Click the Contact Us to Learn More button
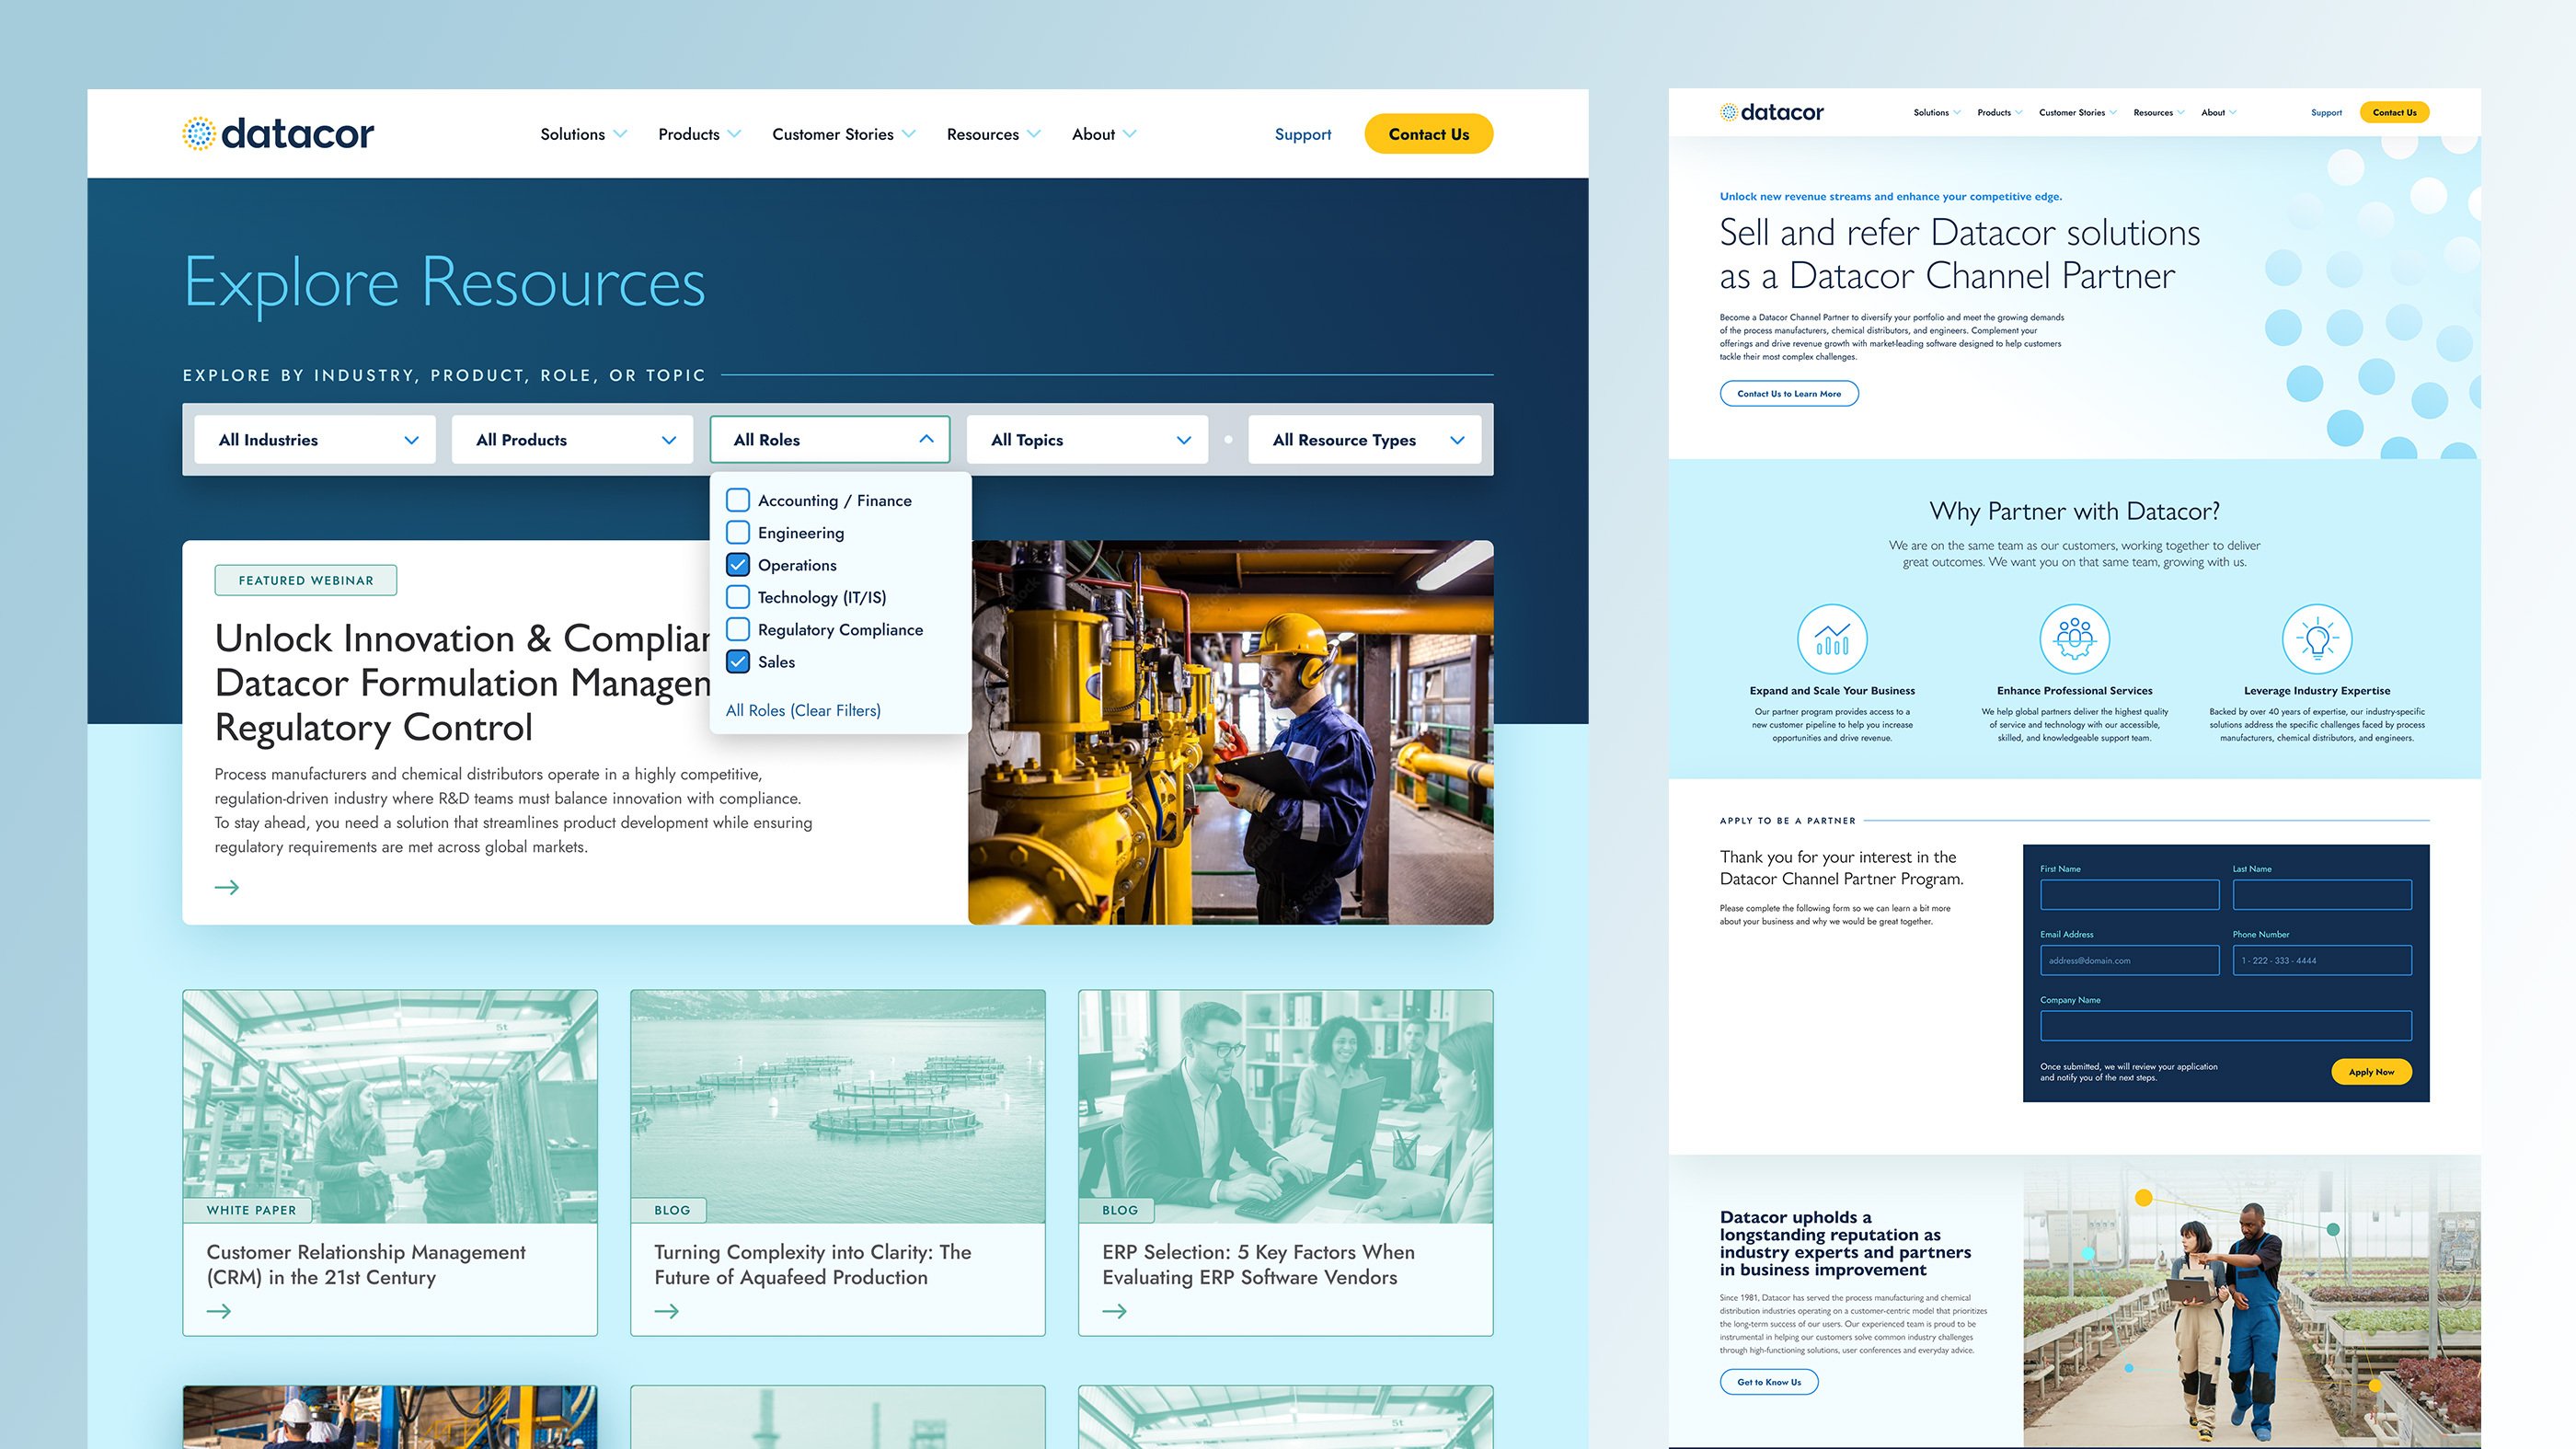Image resolution: width=2576 pixels, height=1449 pixels. (x=1789, y=393)
